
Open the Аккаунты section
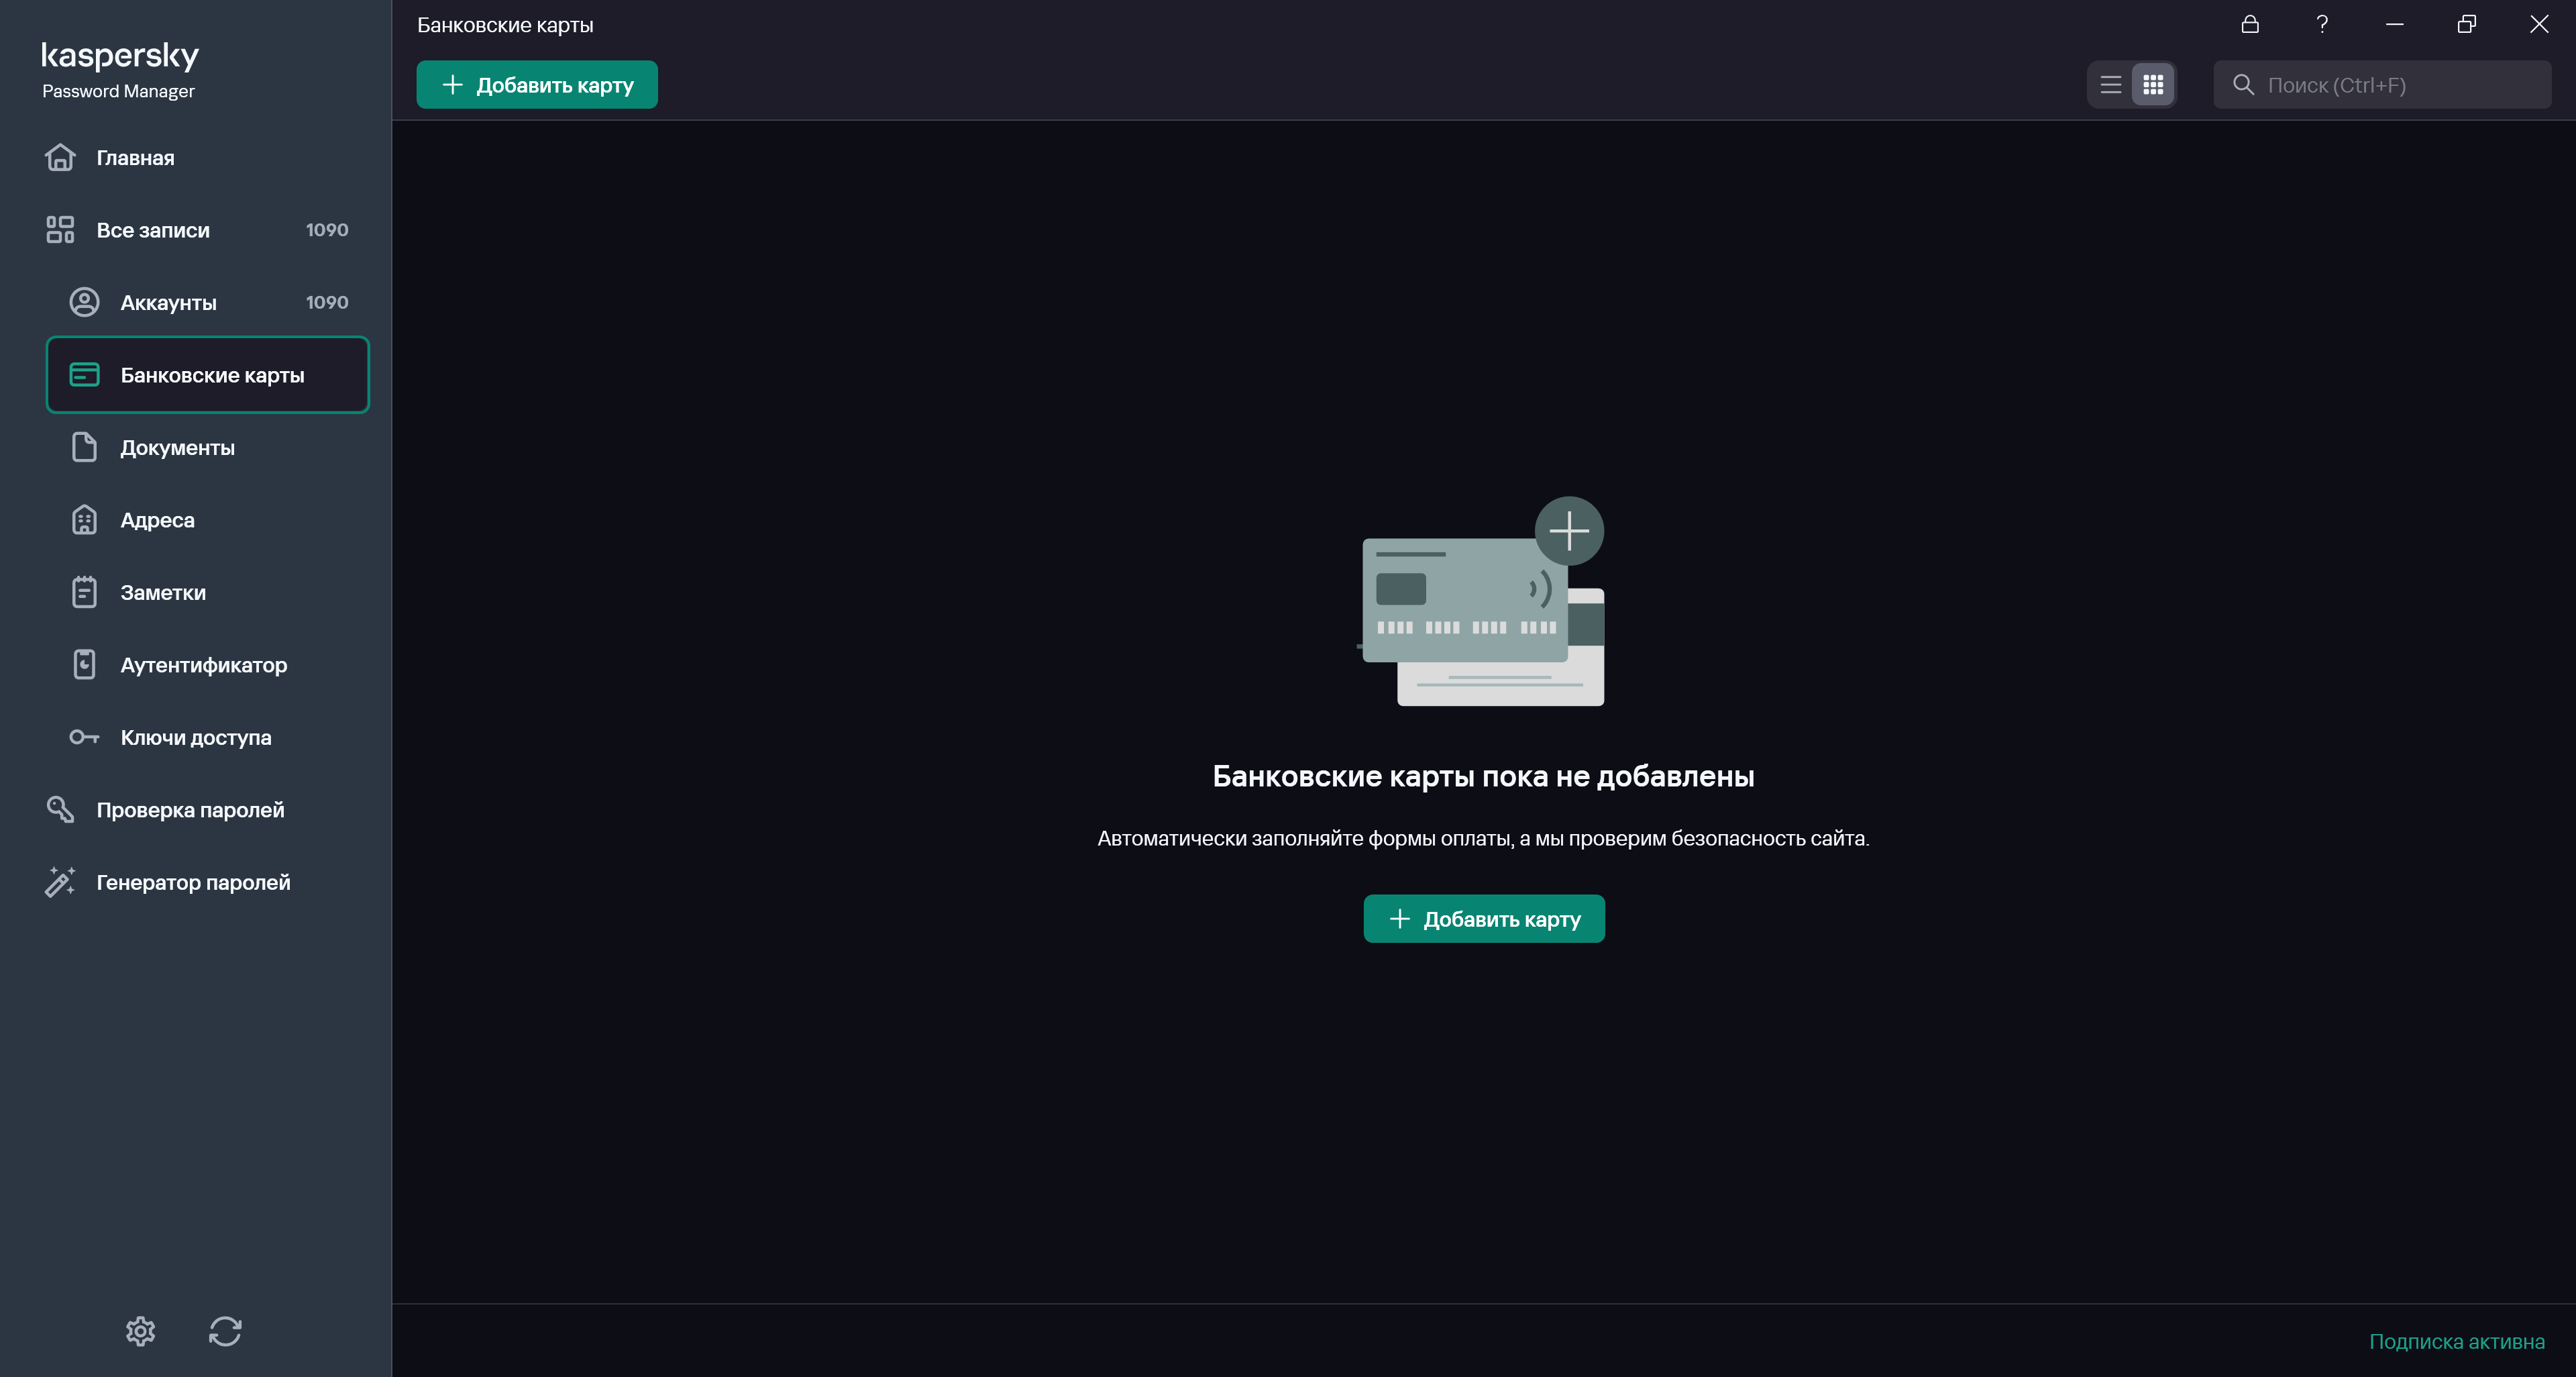[x=168, y=302]
